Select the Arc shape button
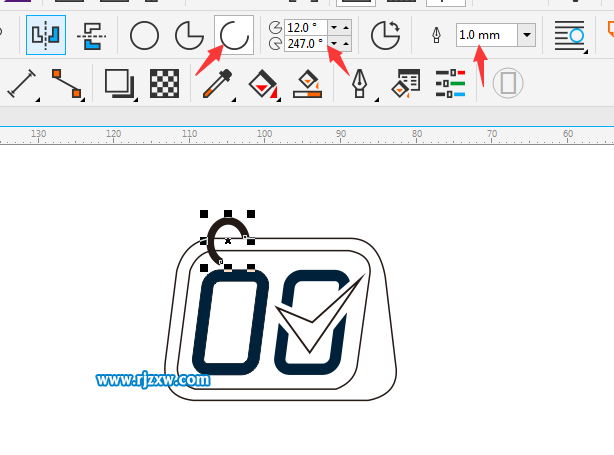The height and width of the screenshot is (455, 614). click(x=234, y=35)
